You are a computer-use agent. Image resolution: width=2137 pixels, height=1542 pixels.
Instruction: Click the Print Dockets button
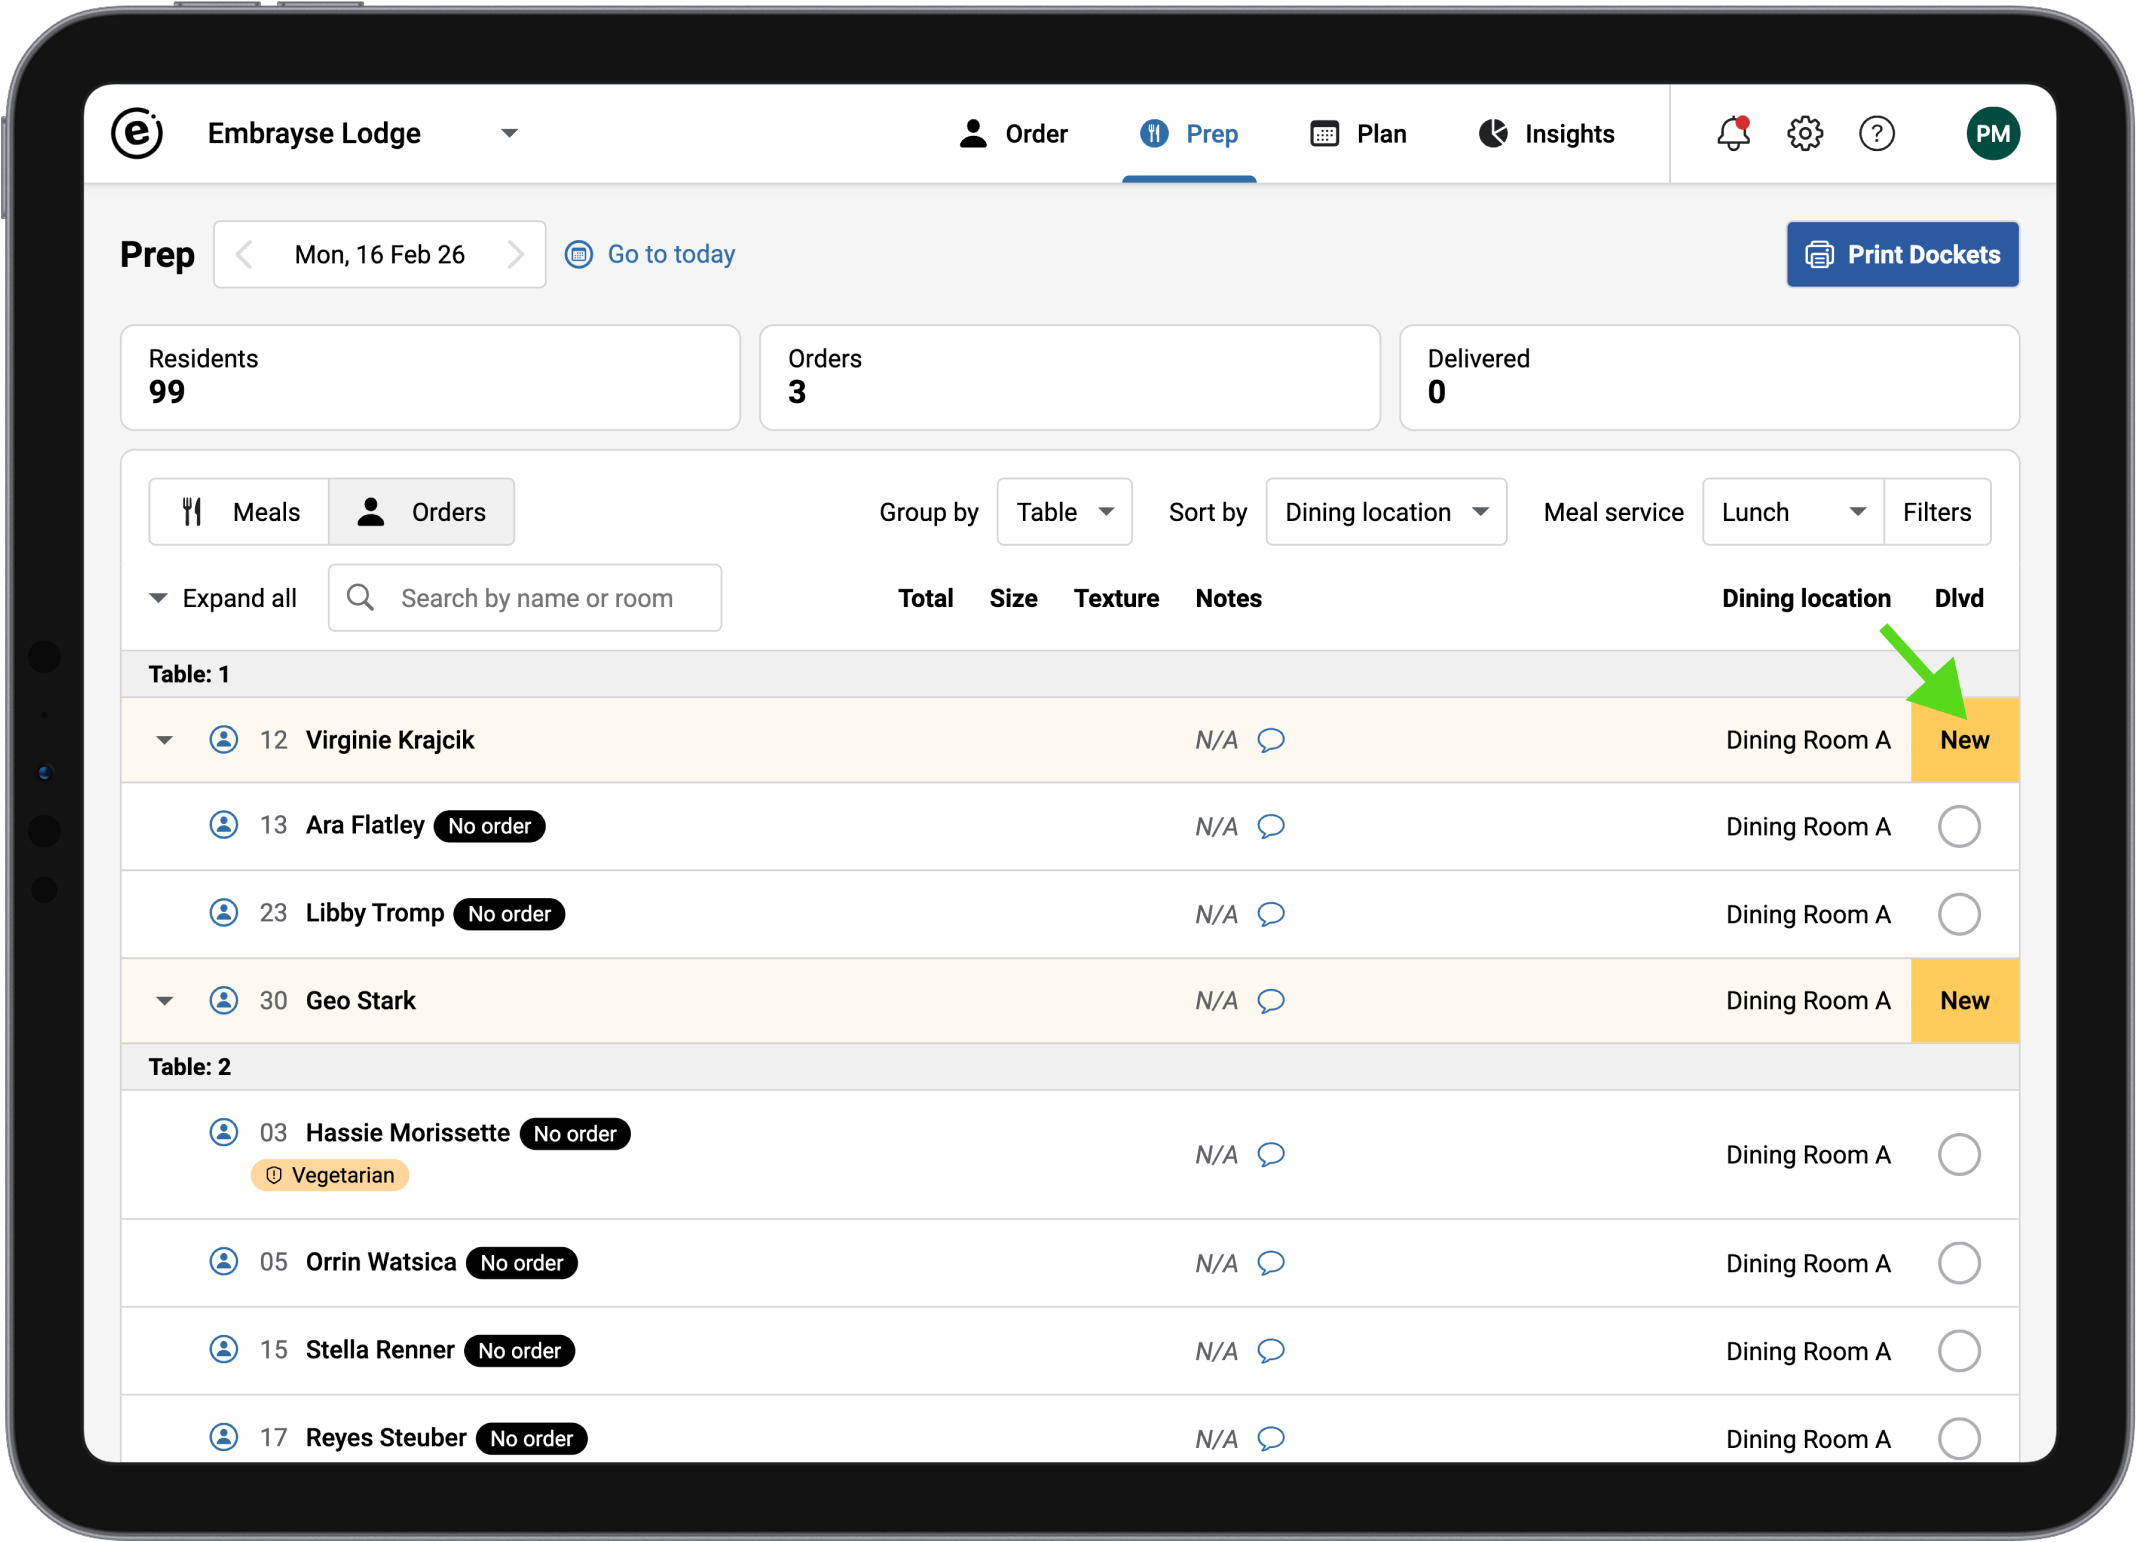[x=1902, y=255]
